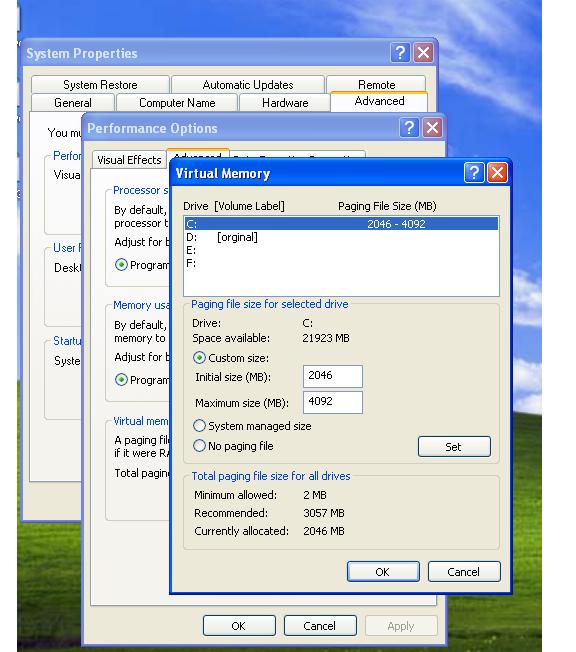Select drive E: in the drive list
Image resolution: width=576 pixels, height=652 pixels.
coord(341,250)
